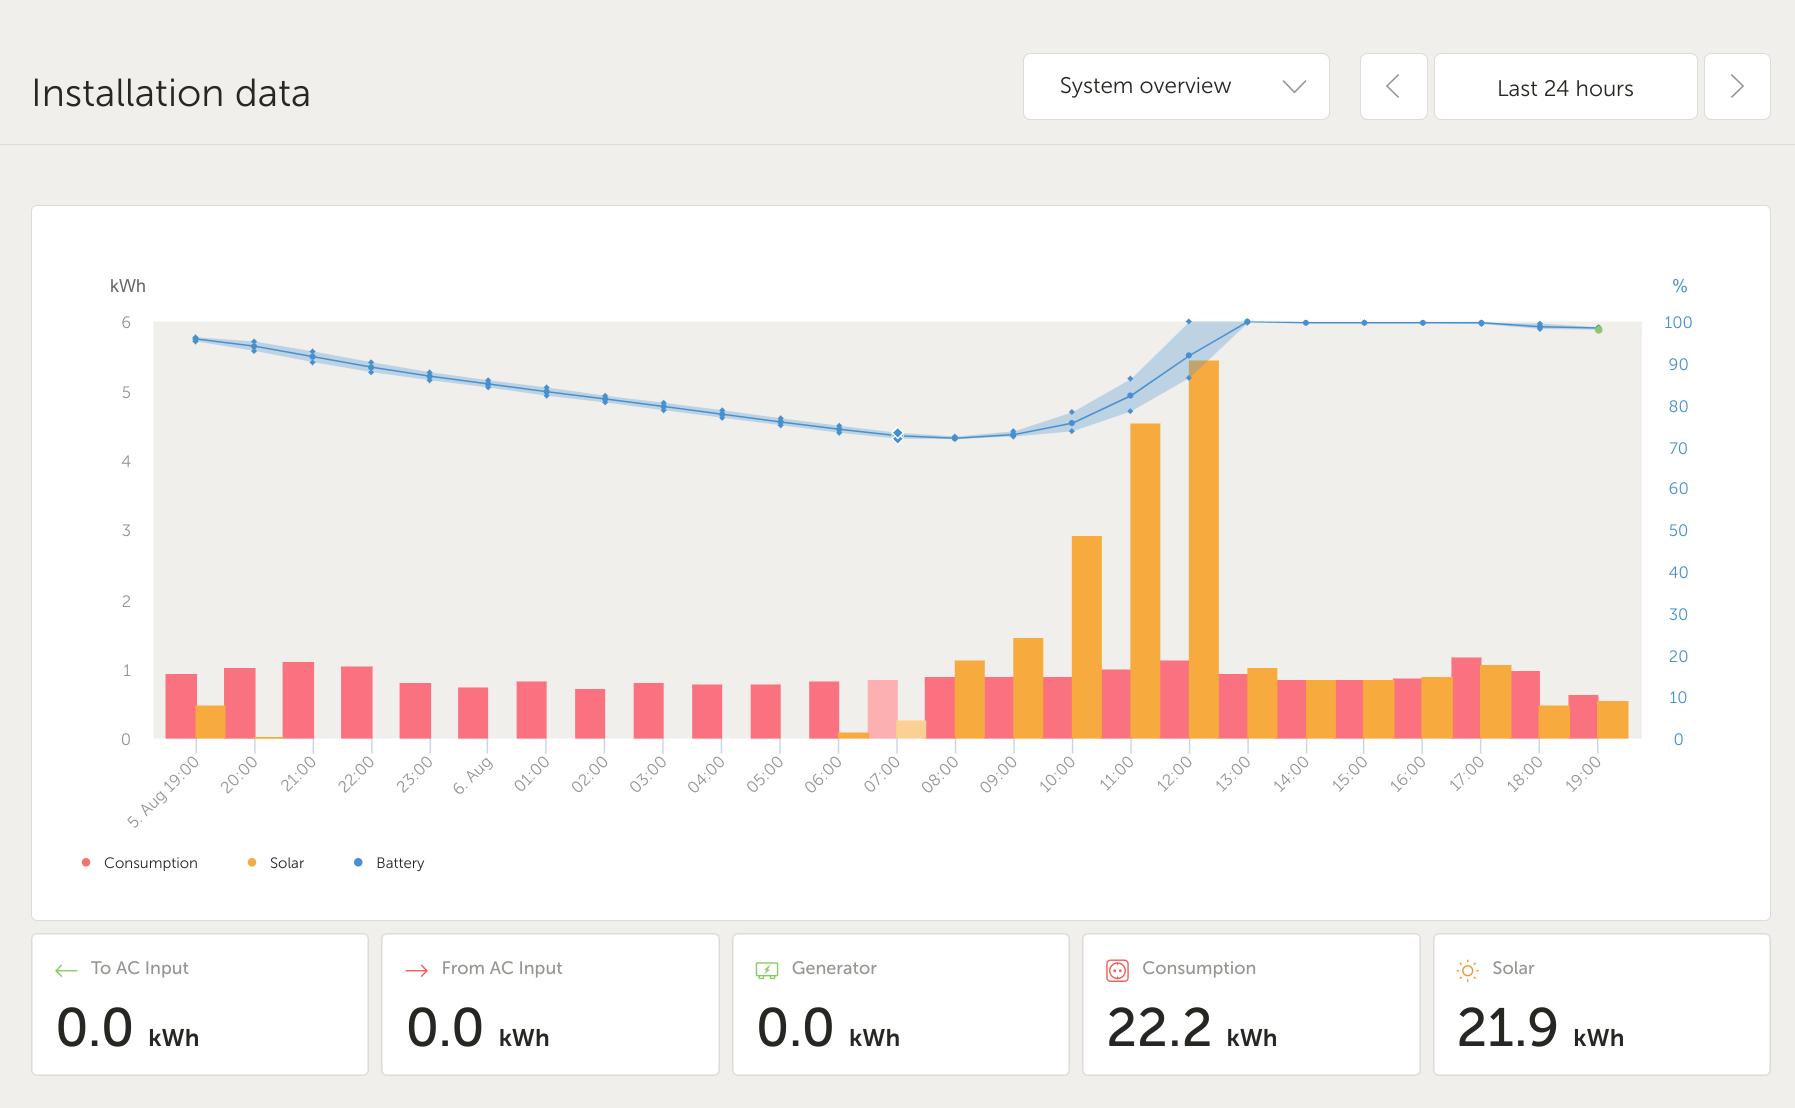Click the System overview chevron arrow
1795x1108 pixels.
click(1294, 87)
